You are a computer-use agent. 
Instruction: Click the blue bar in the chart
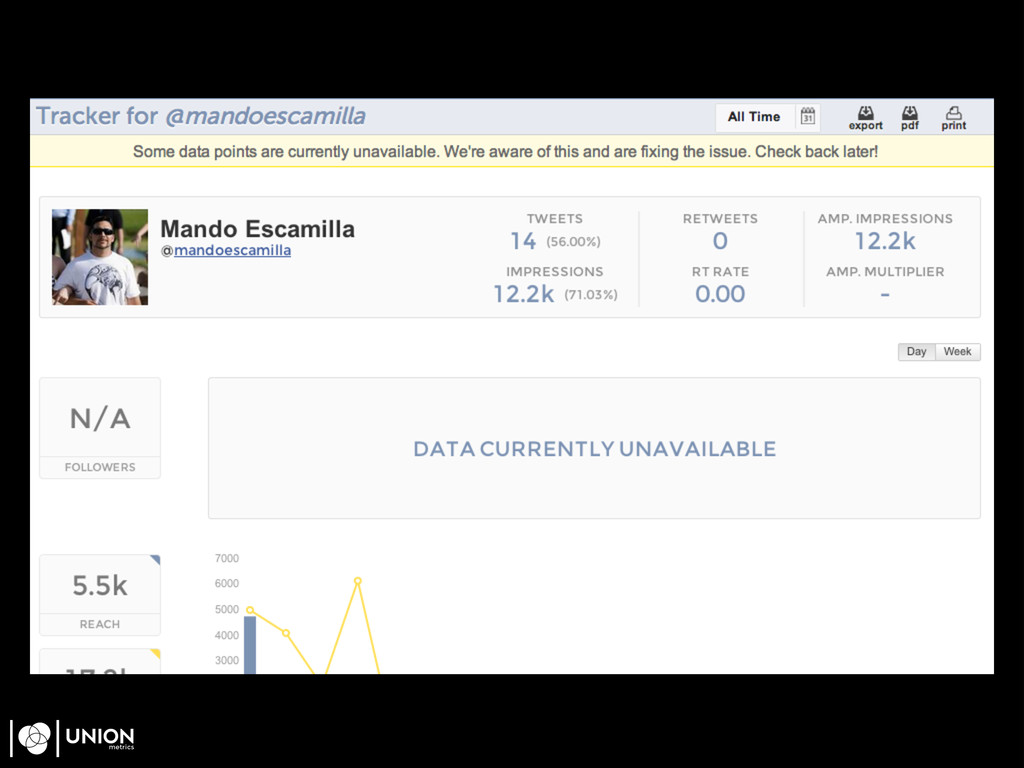click(250, 645)
